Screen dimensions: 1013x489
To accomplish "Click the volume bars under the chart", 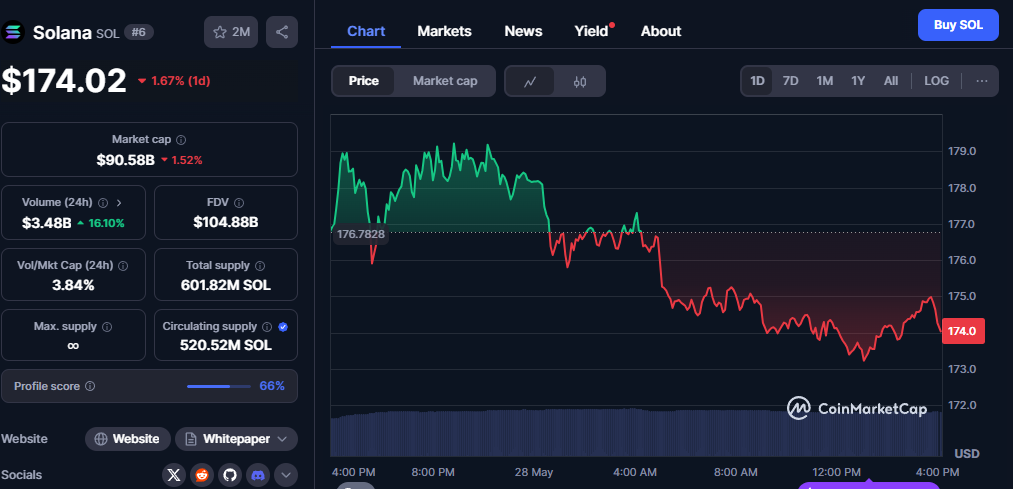I will click(636, 432).
